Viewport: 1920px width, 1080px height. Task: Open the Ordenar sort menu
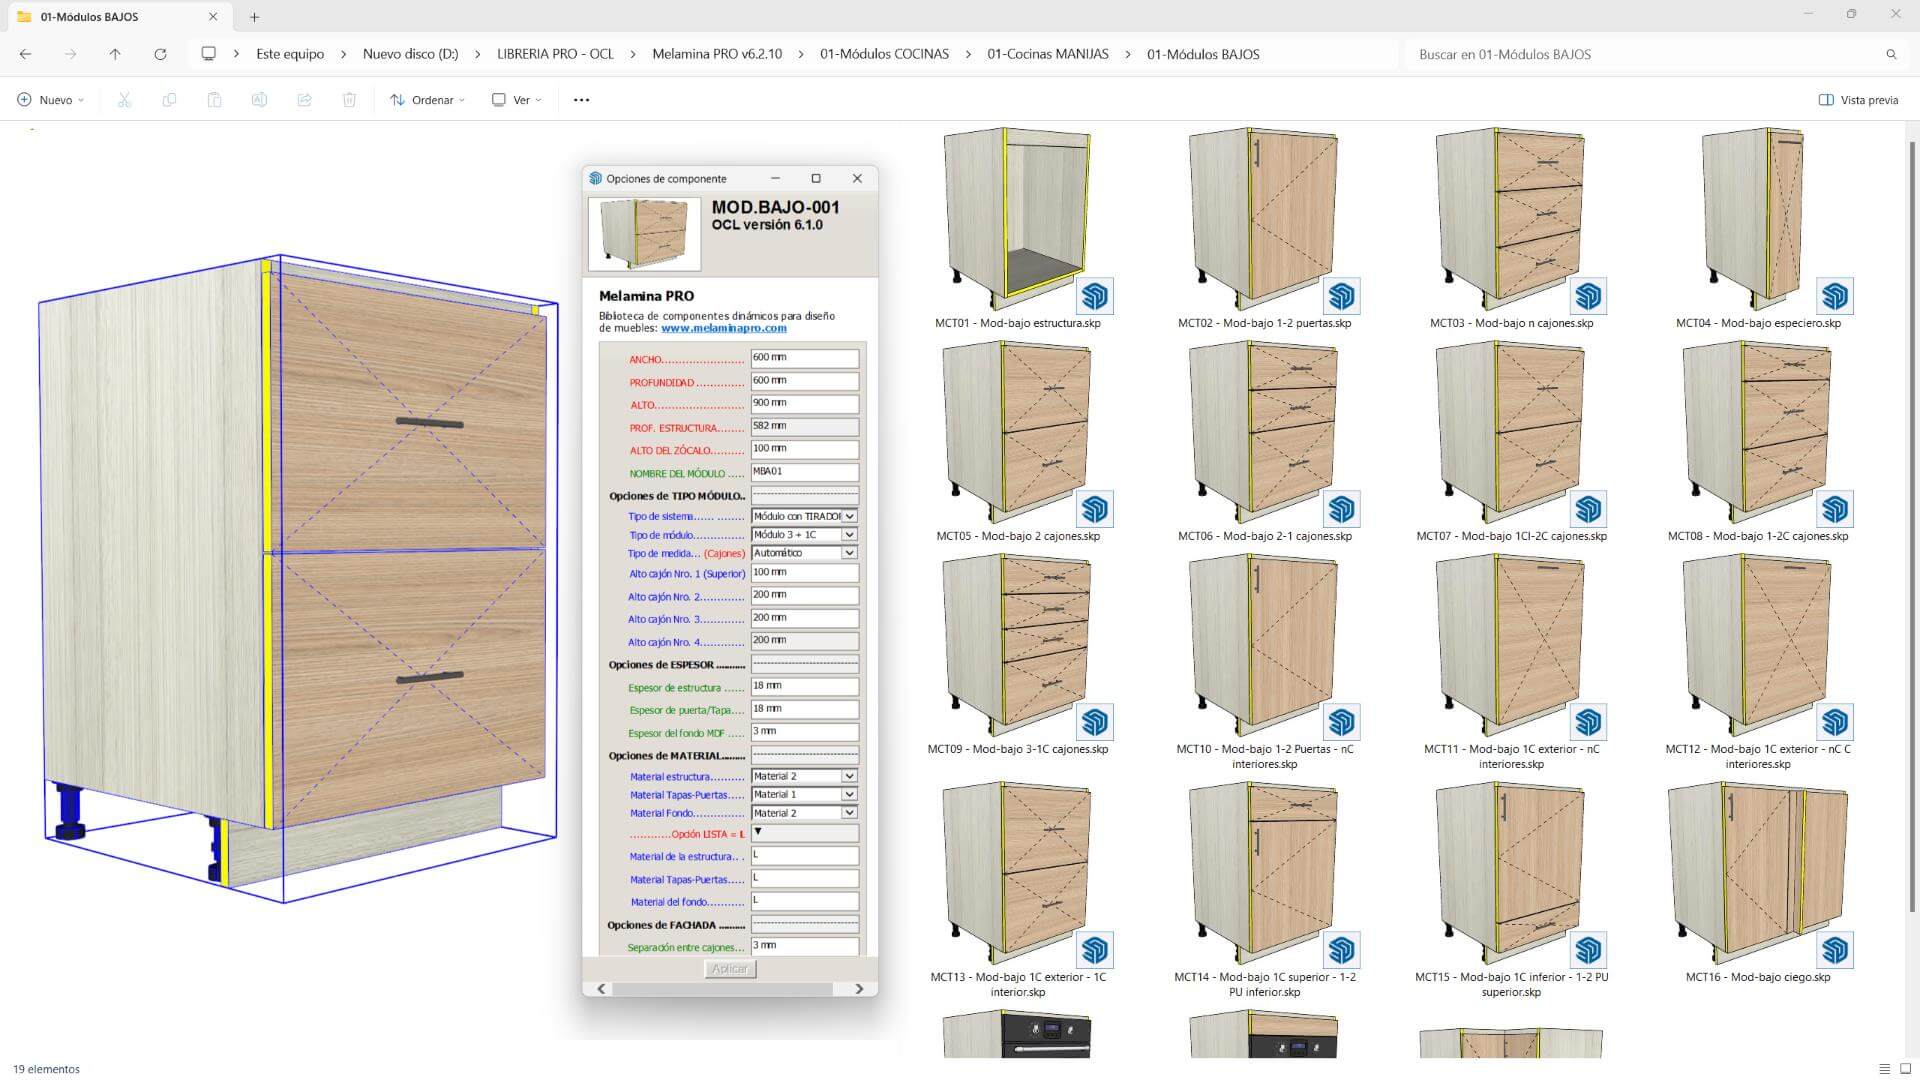[x=427, y=100]
